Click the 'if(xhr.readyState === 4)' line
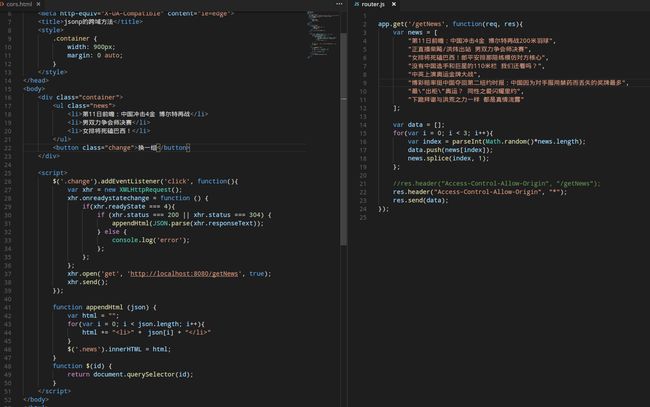Screen dimensions: 650x407 pos(129,206)
